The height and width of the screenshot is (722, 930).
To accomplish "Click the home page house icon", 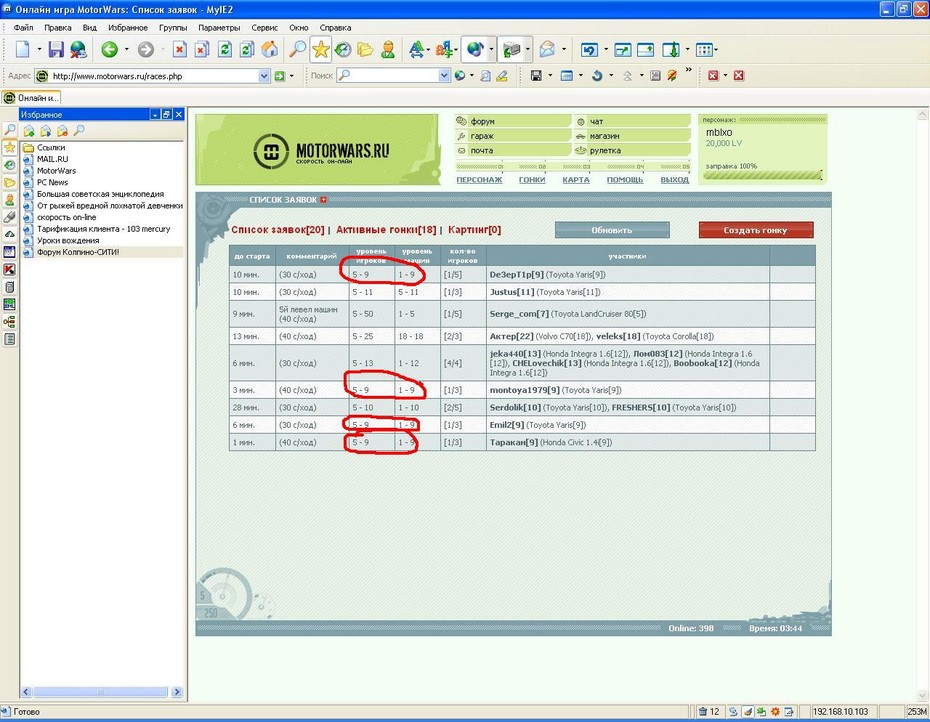I will point(269,50).
